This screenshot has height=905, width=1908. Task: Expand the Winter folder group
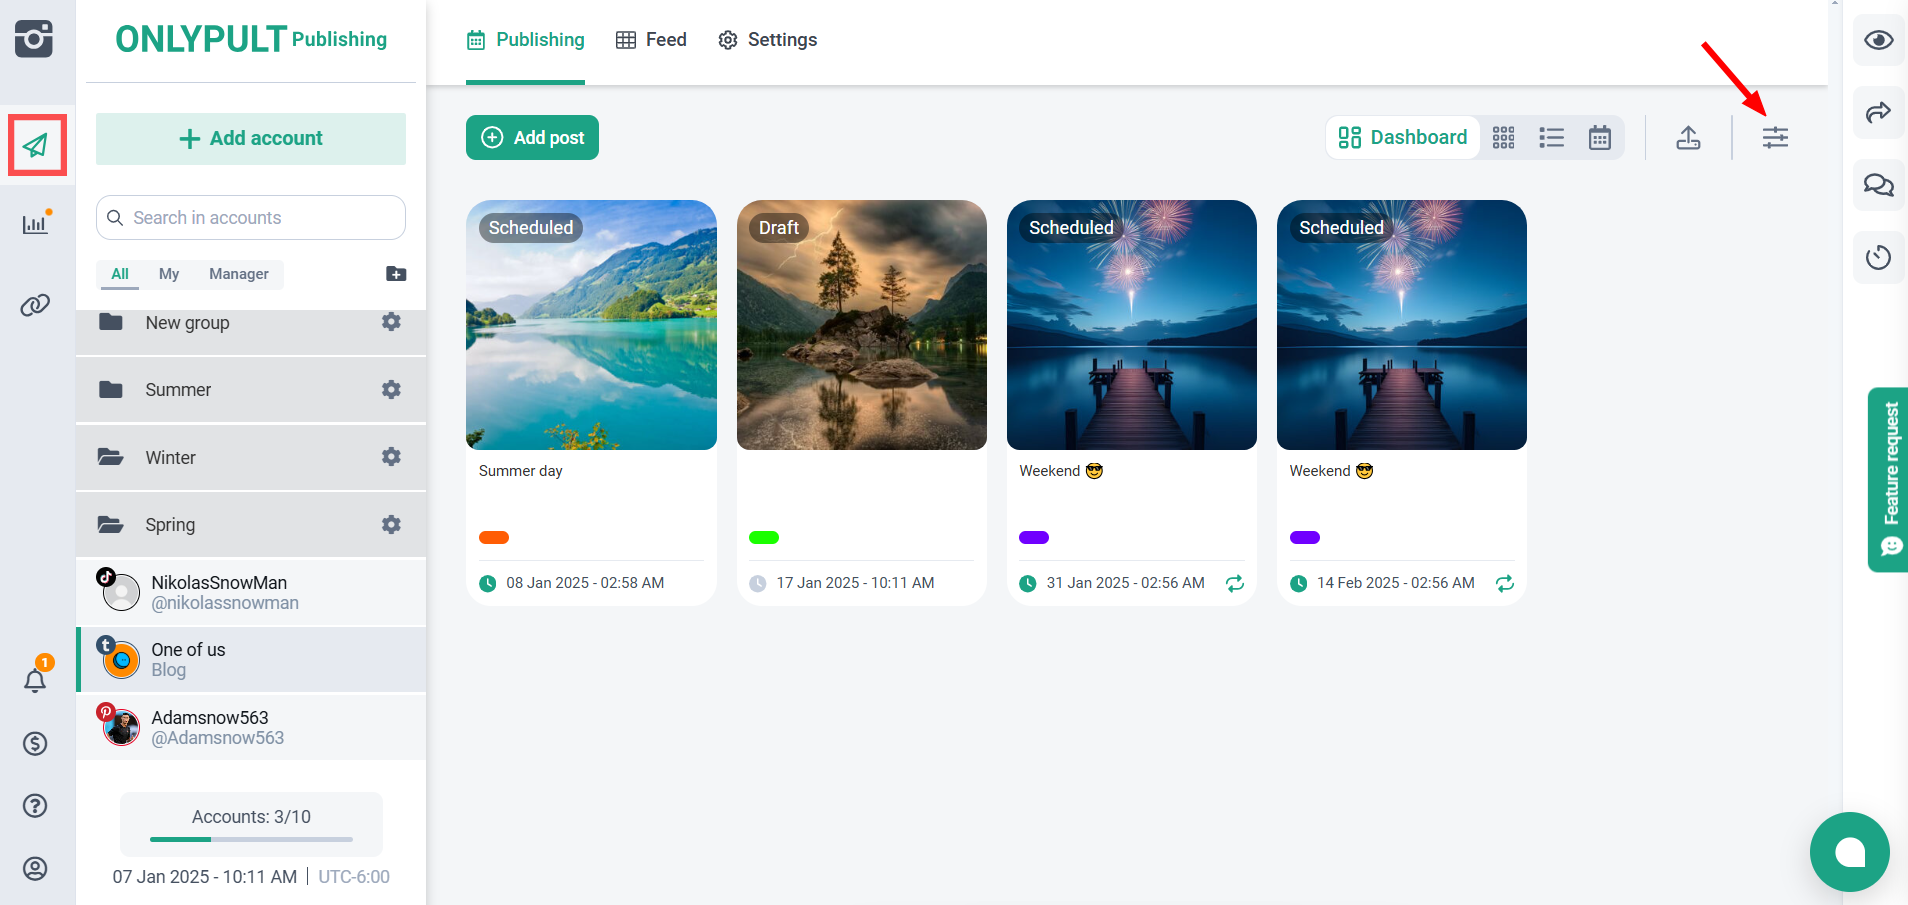tap(171, 458)
